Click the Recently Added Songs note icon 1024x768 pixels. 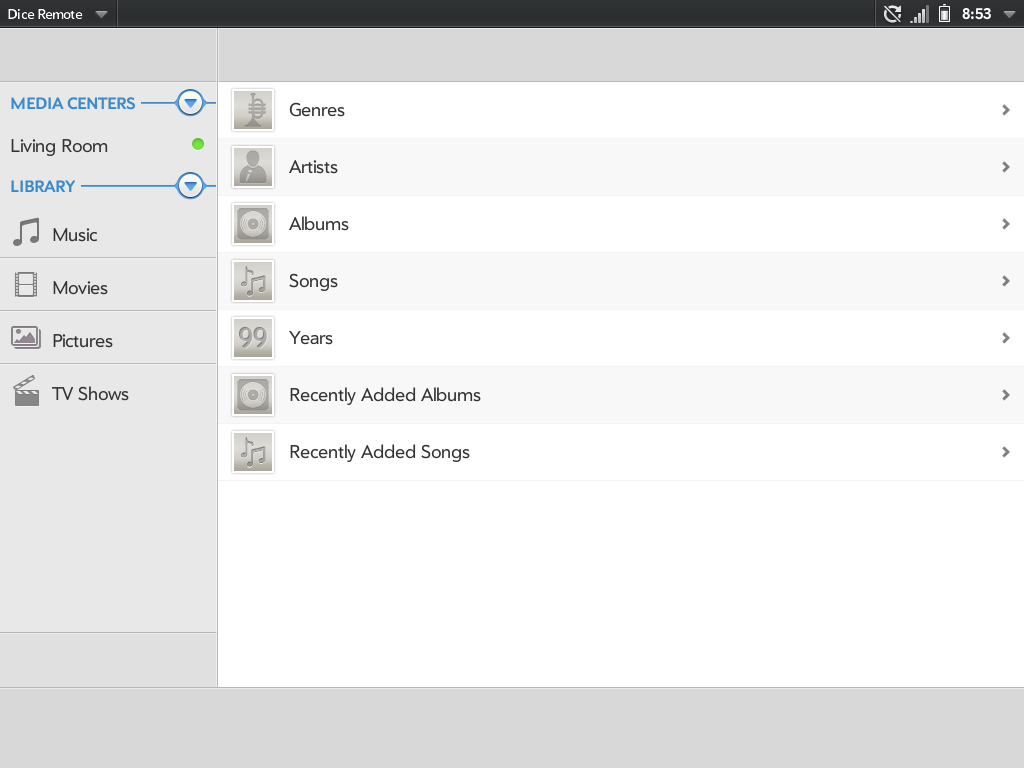click(253, 452)
